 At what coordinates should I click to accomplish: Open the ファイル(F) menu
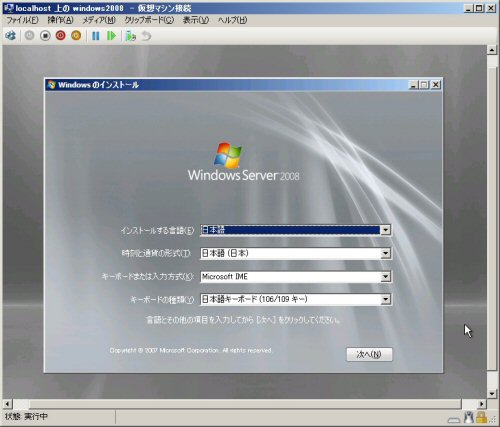click(x=22, y=20)
